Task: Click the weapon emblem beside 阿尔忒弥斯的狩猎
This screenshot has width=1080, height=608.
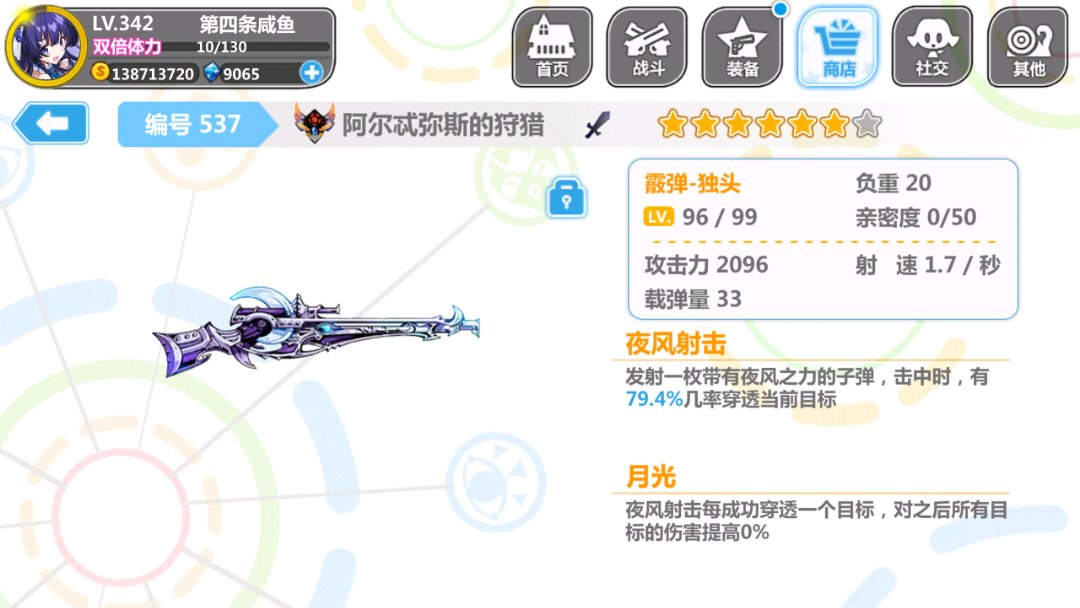Action: (314, 123)
